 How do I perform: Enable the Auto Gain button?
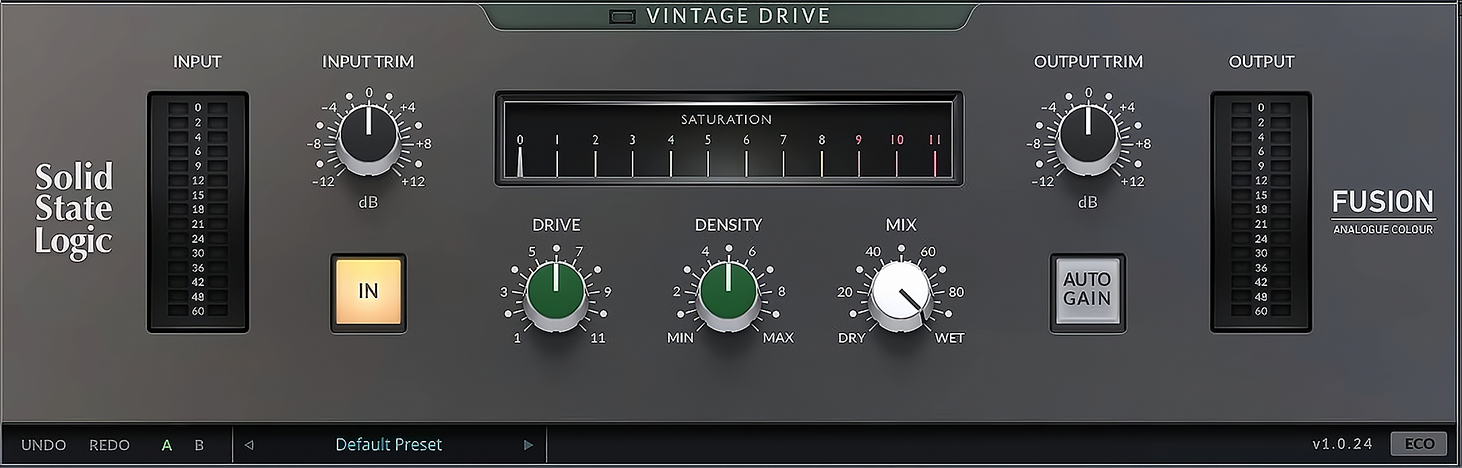coord(1087,292)
